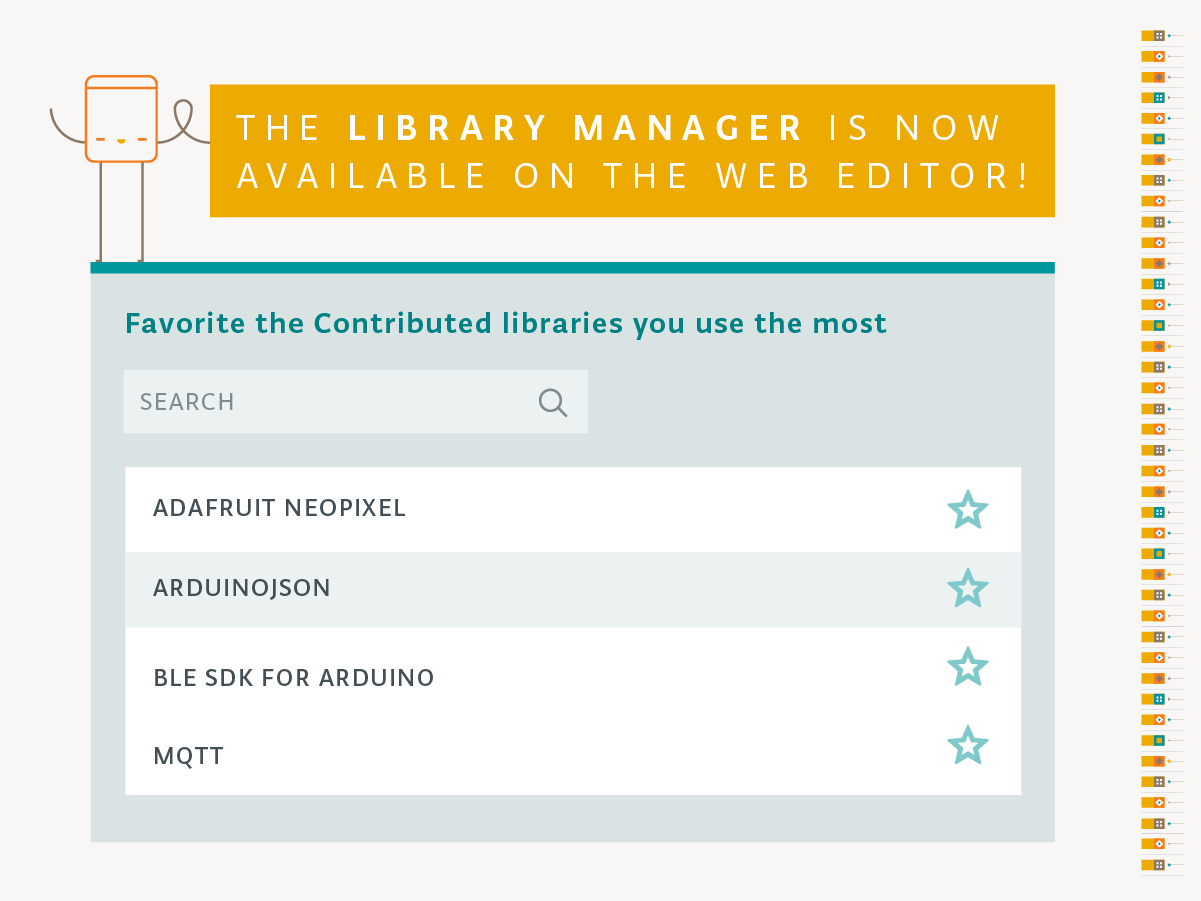
Task: Mark MQTT as favorite with its star
Action: tap(967, 746)
